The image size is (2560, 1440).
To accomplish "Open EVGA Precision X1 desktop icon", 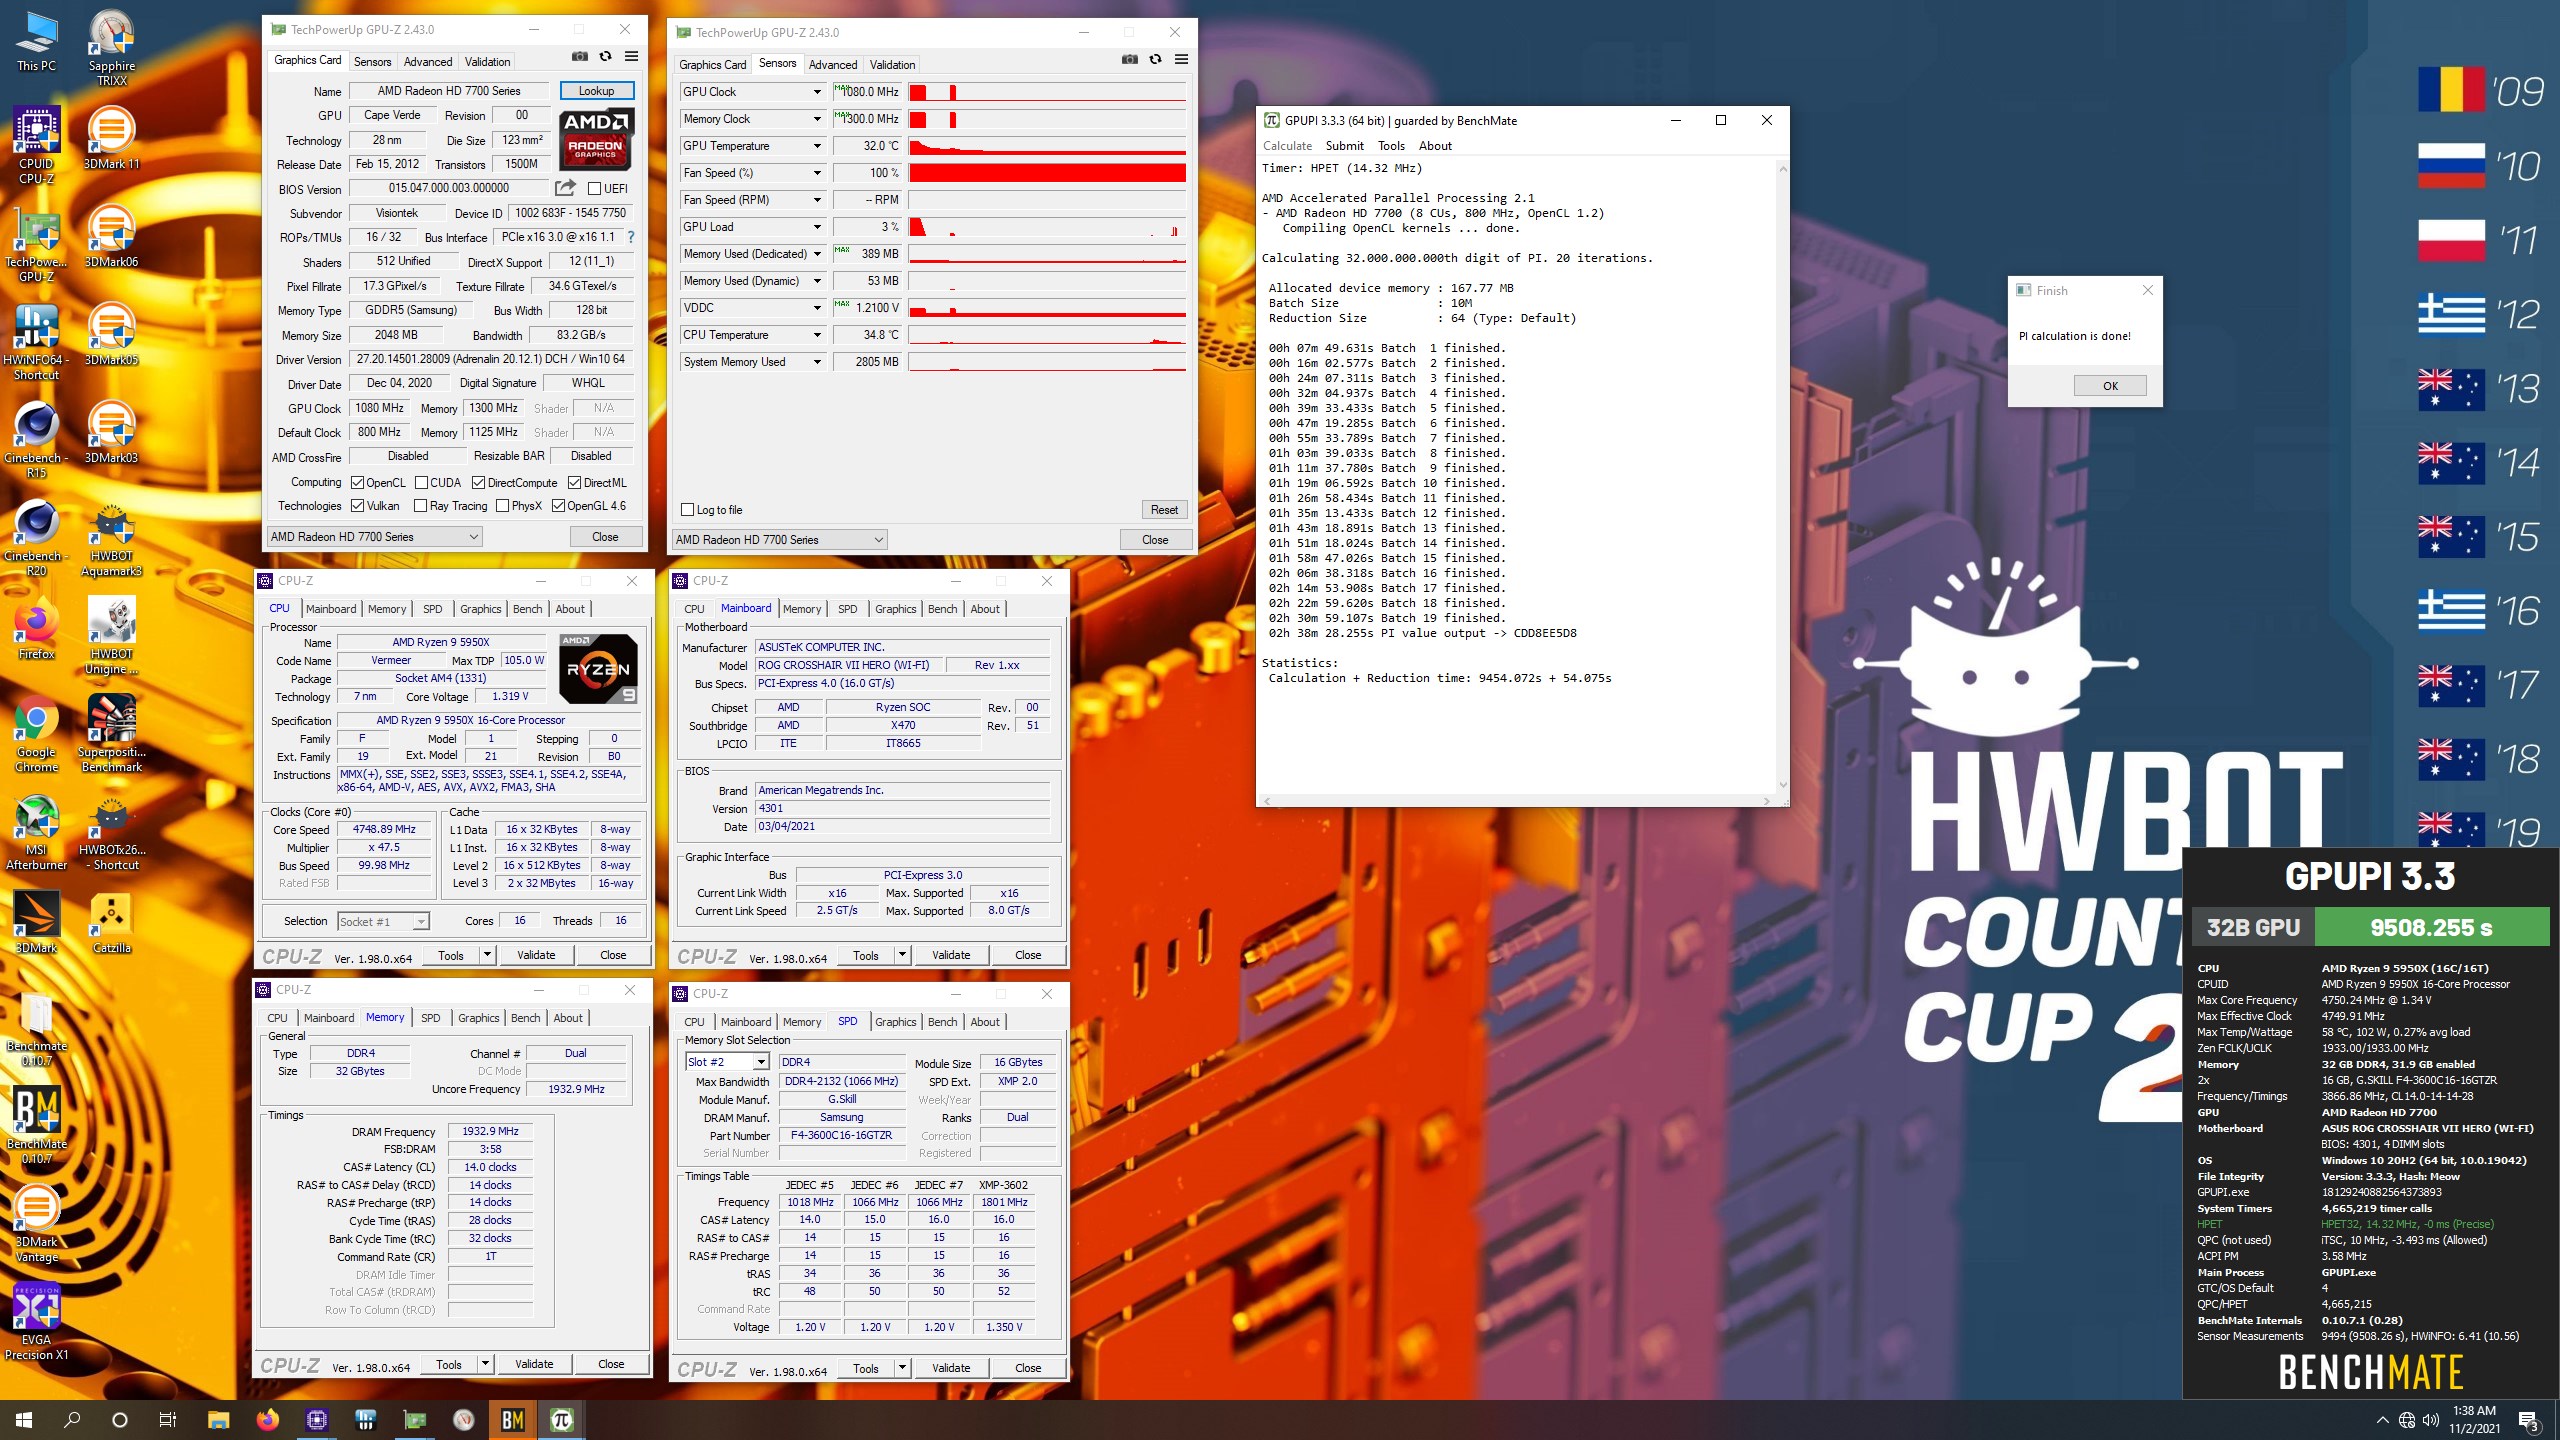I will [37, 1321].
